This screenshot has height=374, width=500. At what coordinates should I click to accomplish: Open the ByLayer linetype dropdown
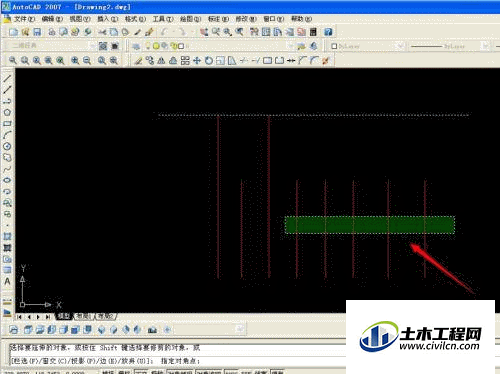click(x=485, y=46)
